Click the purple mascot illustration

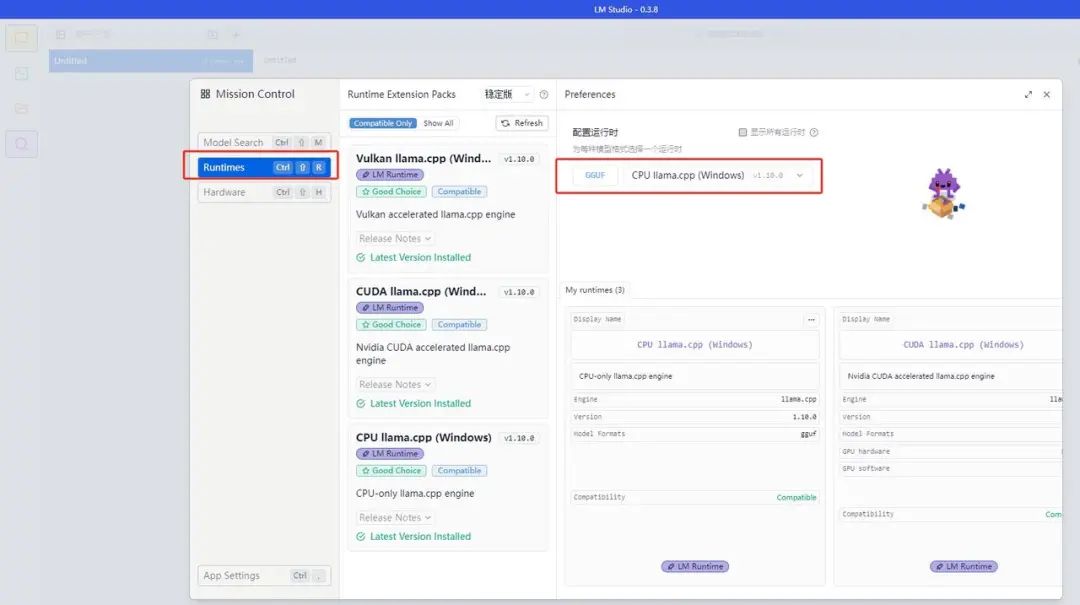[x=943, y=194]
